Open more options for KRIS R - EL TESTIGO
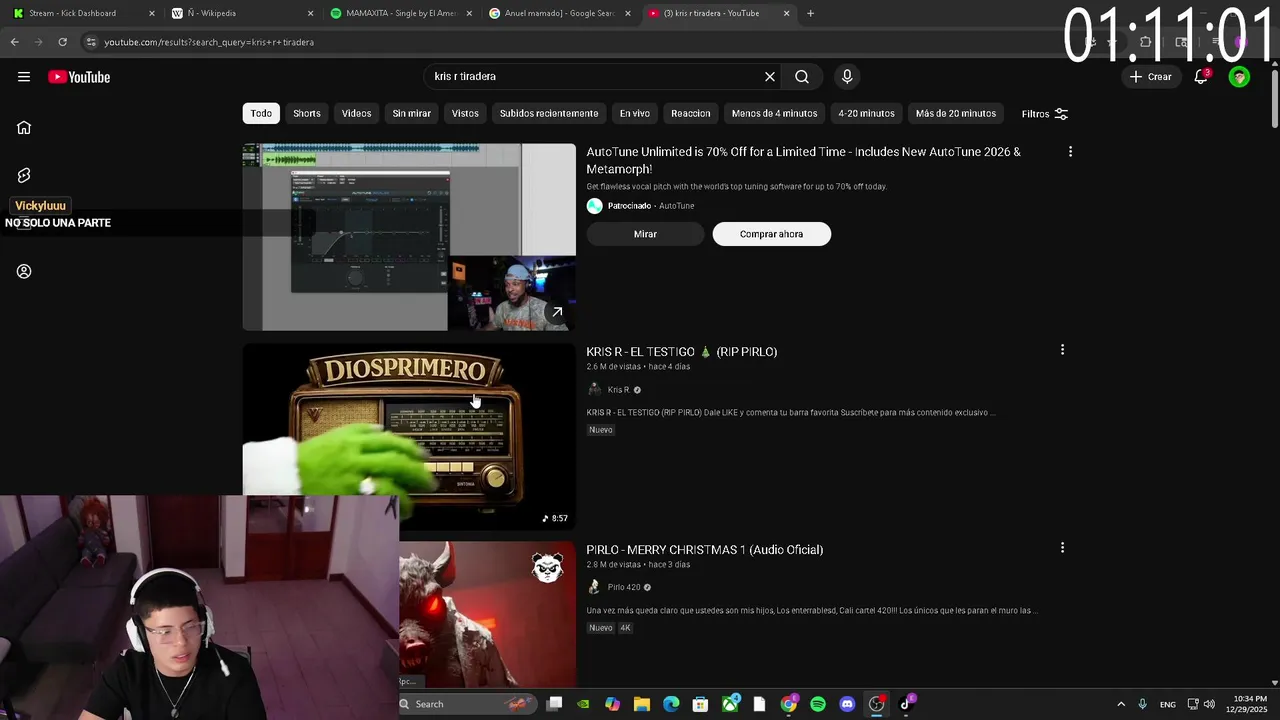Screen dimensions: 1280x720 point(1062,350)
